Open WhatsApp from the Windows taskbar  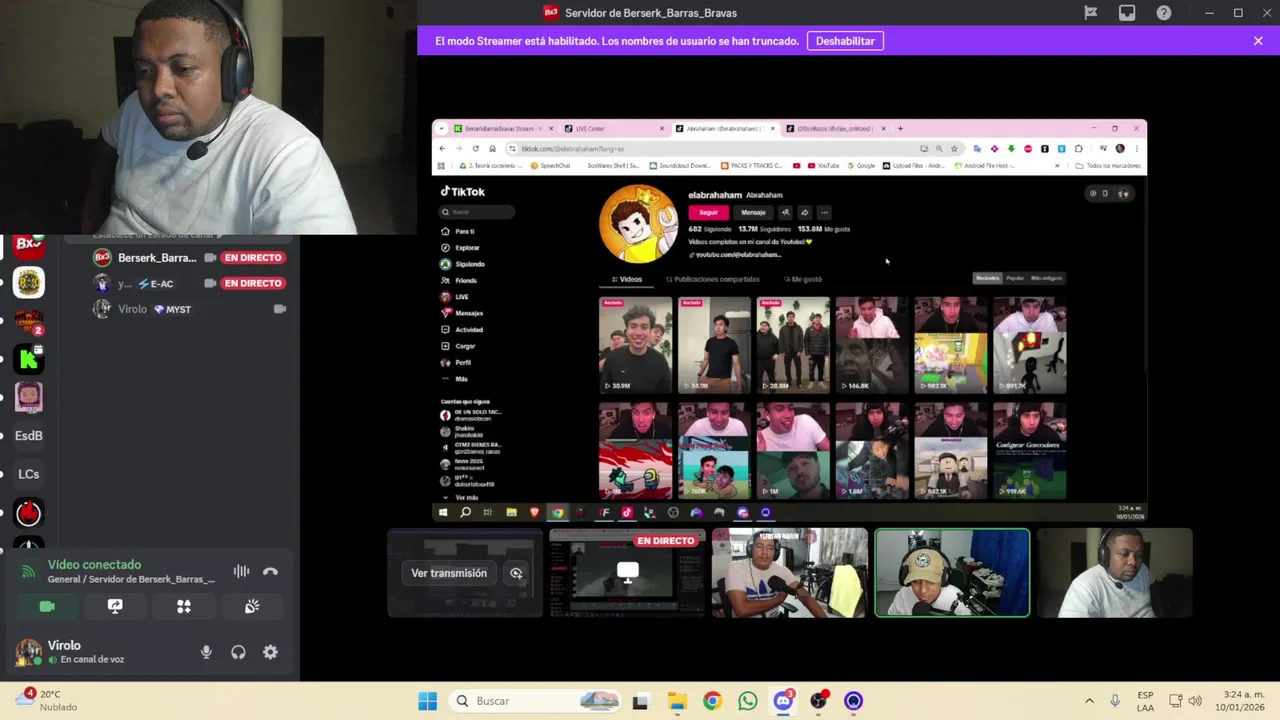(x=748, y=701)
